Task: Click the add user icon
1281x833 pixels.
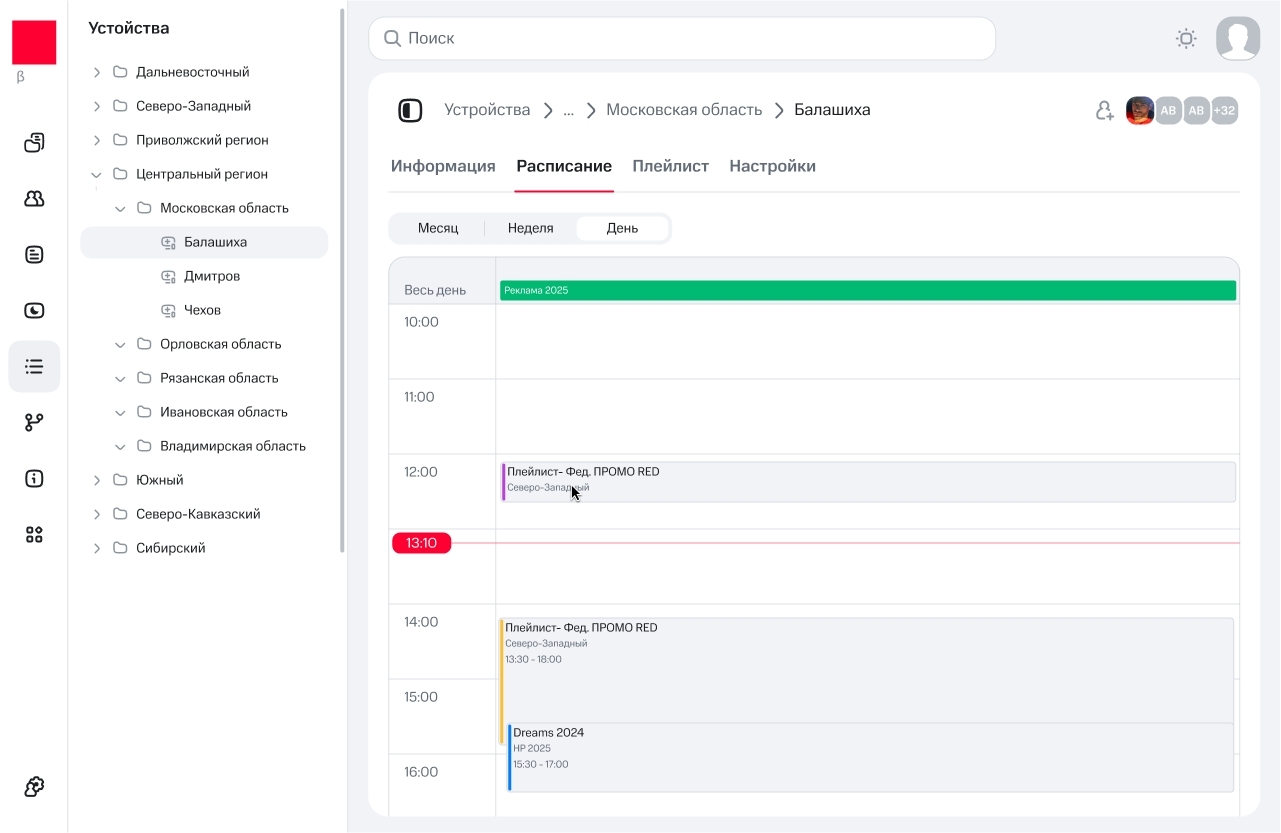Action: (x=1104, y=111)
